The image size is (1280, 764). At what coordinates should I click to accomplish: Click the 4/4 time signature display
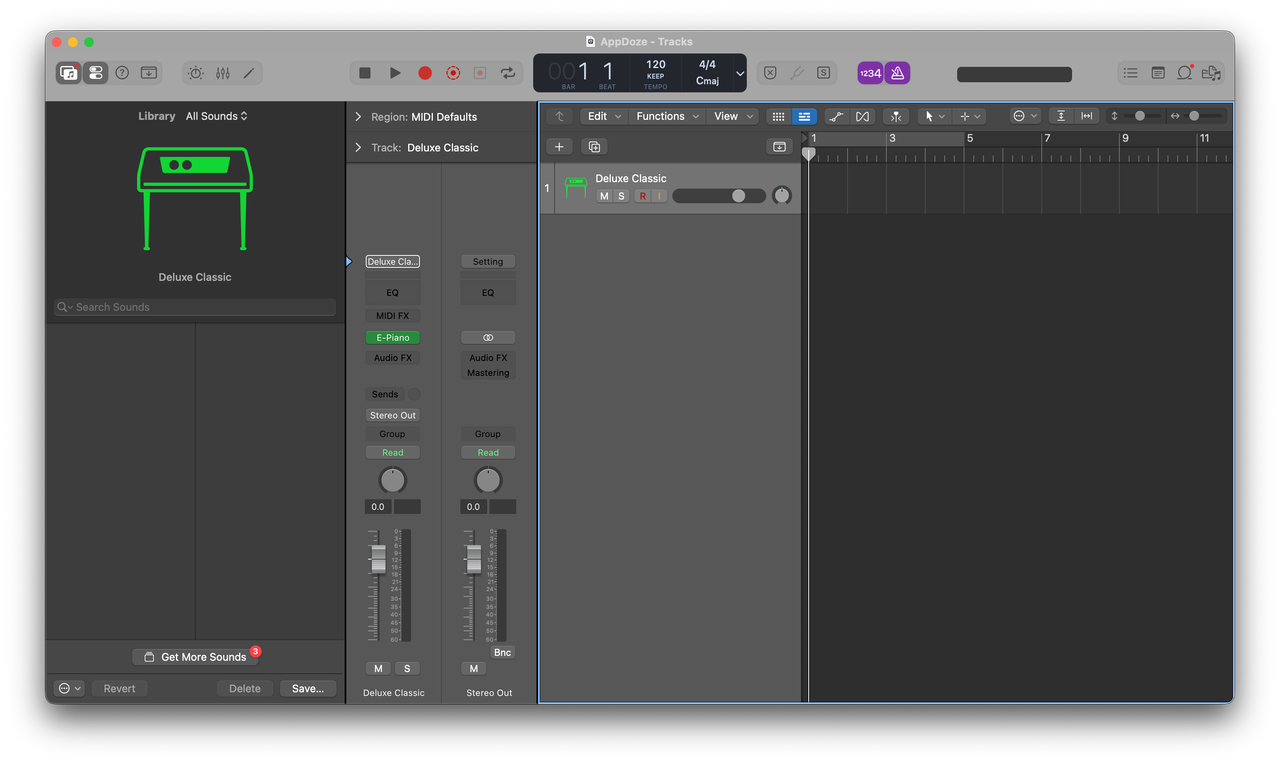pos(707,64)
